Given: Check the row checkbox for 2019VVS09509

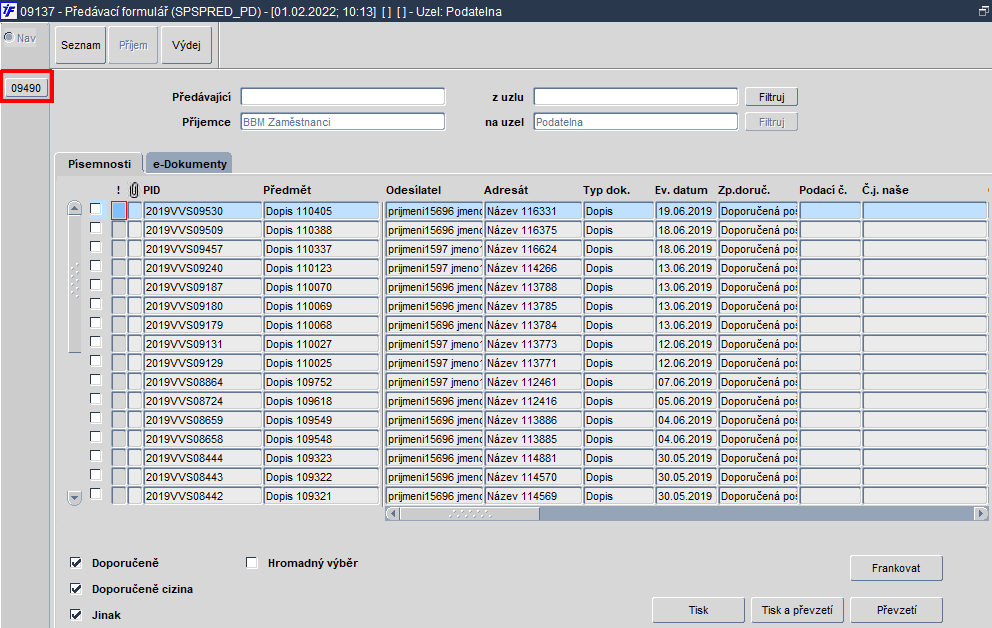Looking at the screenshot, I should click(x=96, y=228).
